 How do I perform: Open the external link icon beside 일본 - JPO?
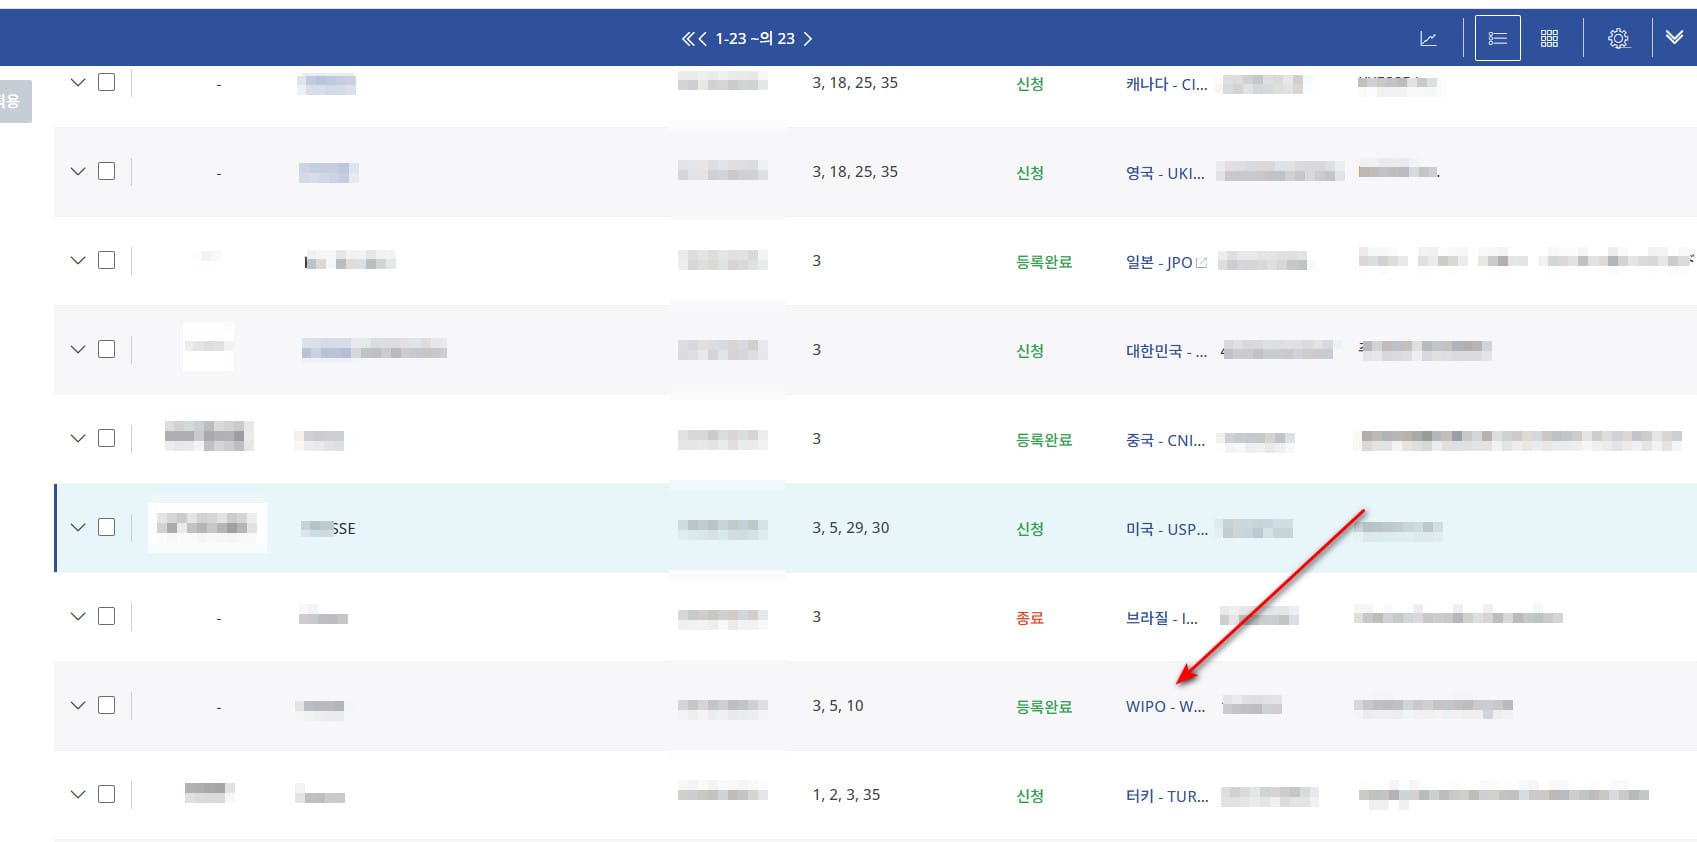pos(1202,262)
